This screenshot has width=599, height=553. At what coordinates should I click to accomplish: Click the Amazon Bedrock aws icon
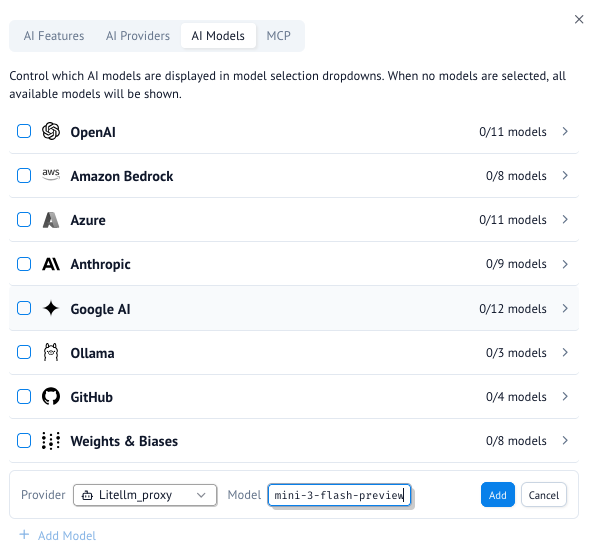pyautogui.click(x=51, y=175)
